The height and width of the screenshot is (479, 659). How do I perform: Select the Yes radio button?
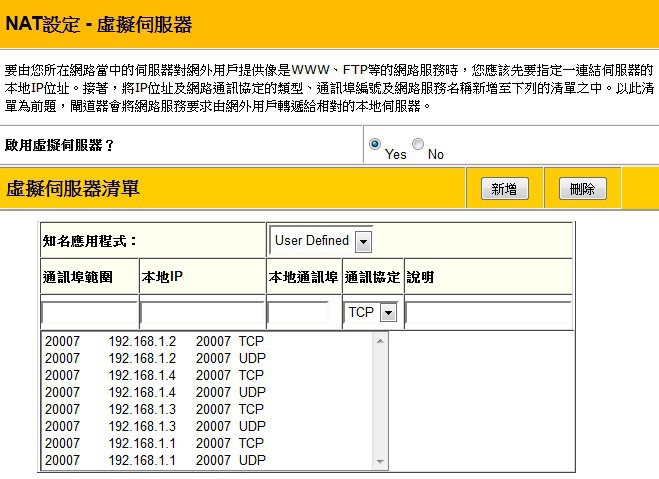click(375, 145)
